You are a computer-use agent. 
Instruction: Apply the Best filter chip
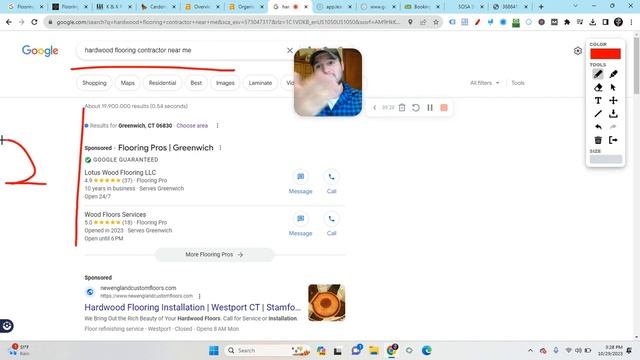tap(196, 83)
